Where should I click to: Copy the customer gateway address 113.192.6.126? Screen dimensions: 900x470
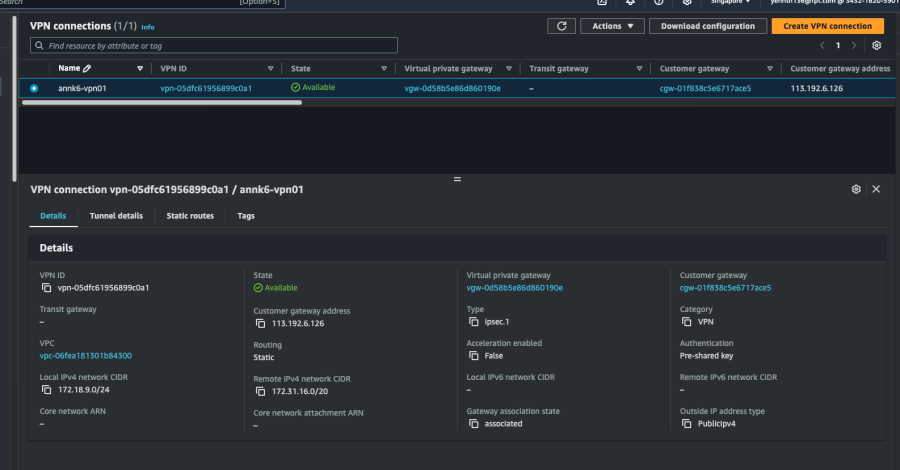260,323
